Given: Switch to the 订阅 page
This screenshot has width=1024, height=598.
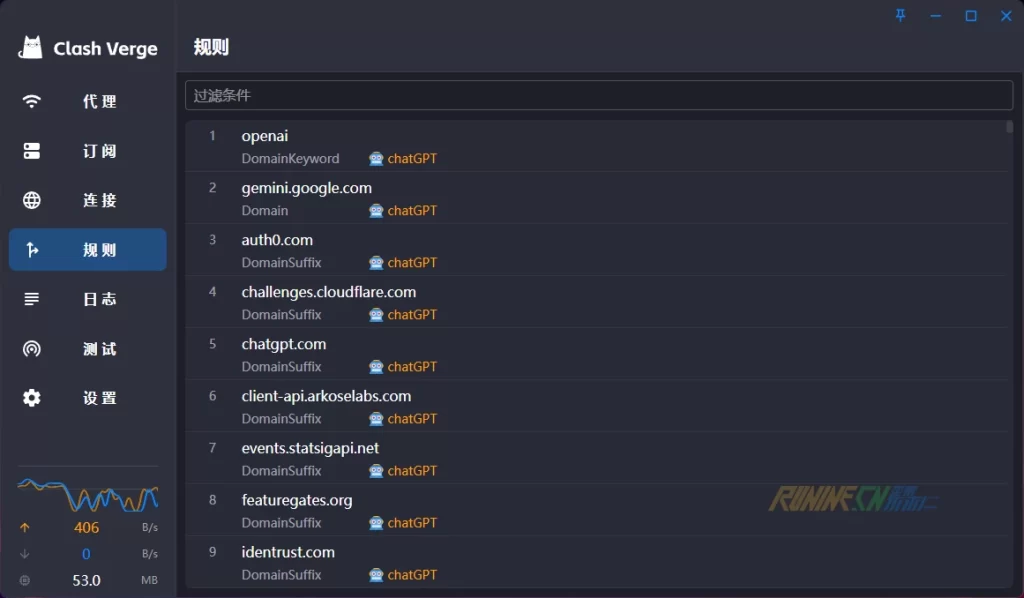Looking at the screenshot, I should point(99,151).
